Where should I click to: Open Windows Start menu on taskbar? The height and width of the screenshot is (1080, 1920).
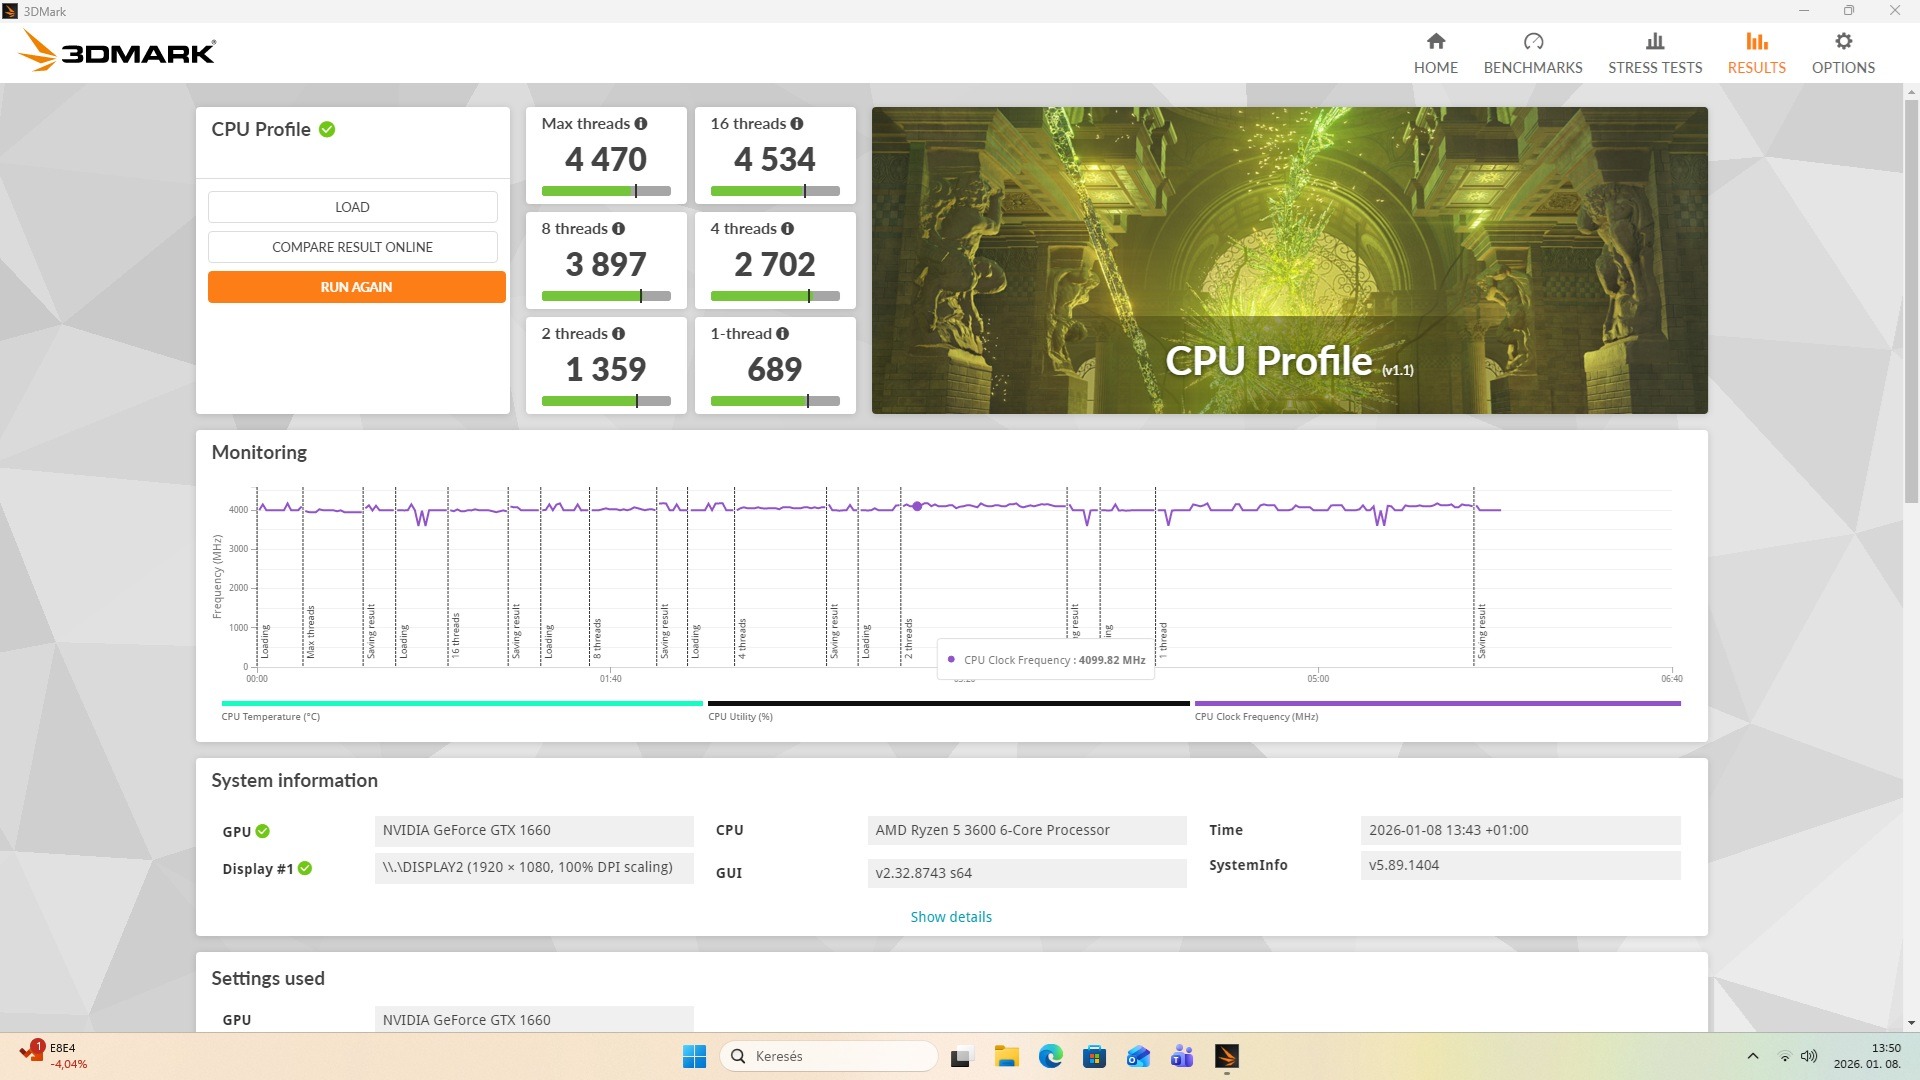[694, 1056]
